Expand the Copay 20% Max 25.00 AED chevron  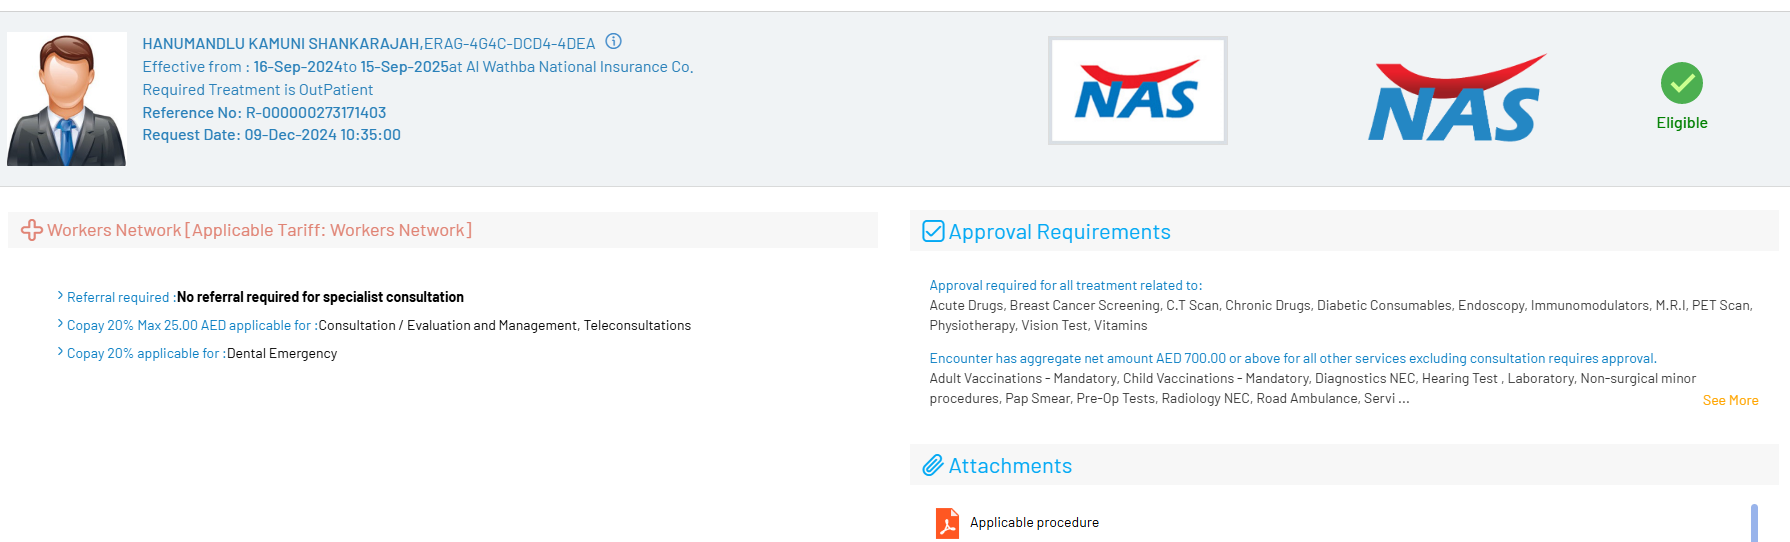pos(60,324)
